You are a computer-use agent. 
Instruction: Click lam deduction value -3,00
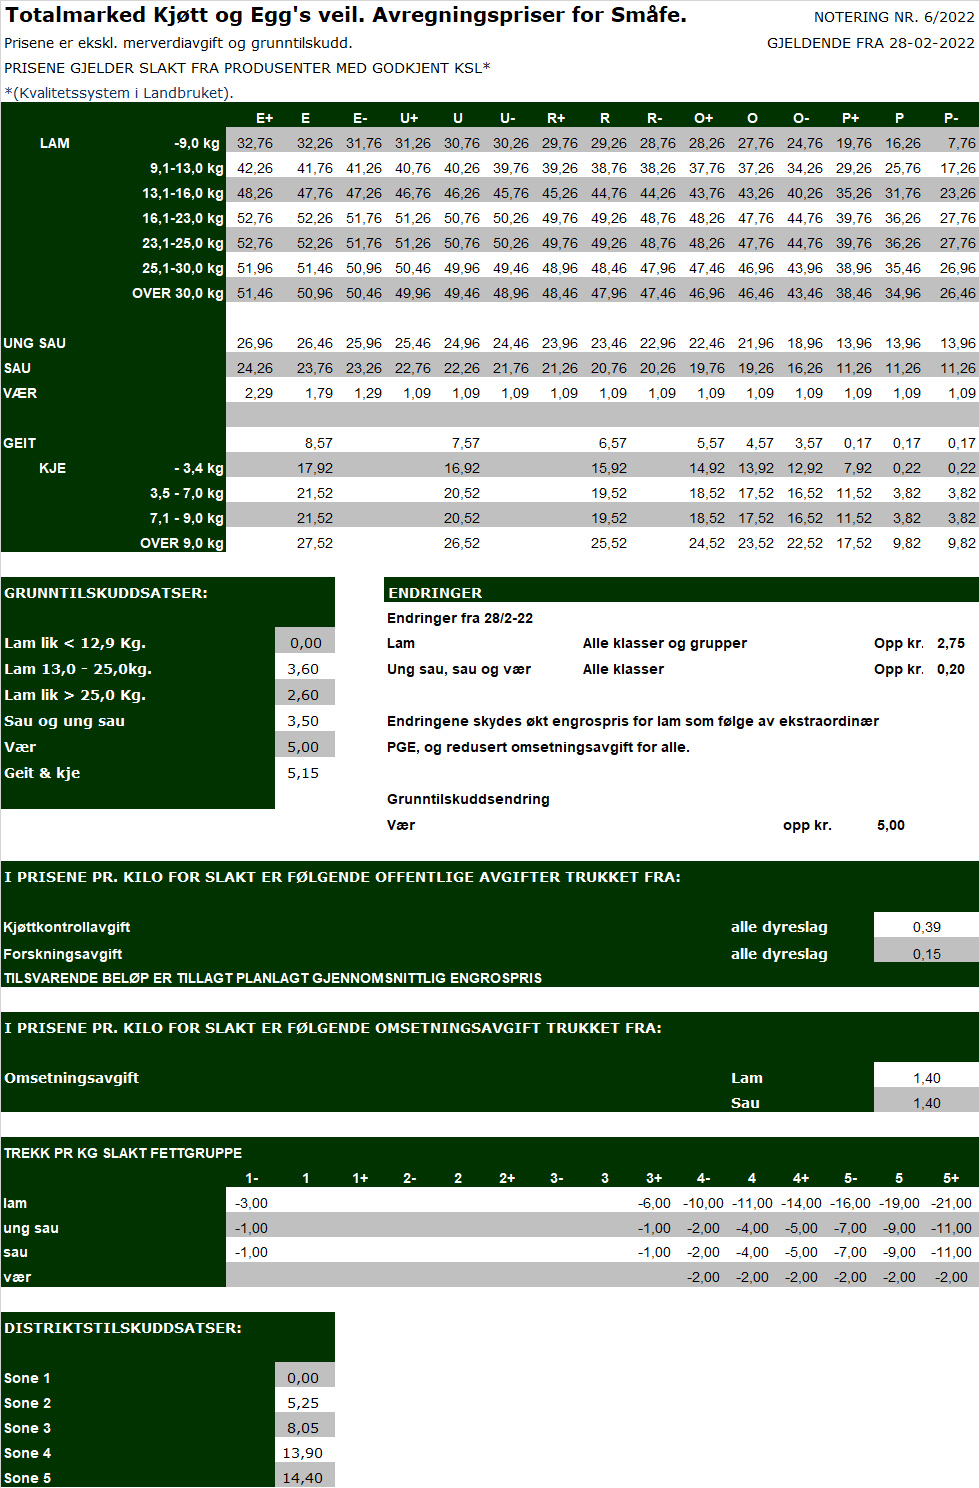[251, 1203]
